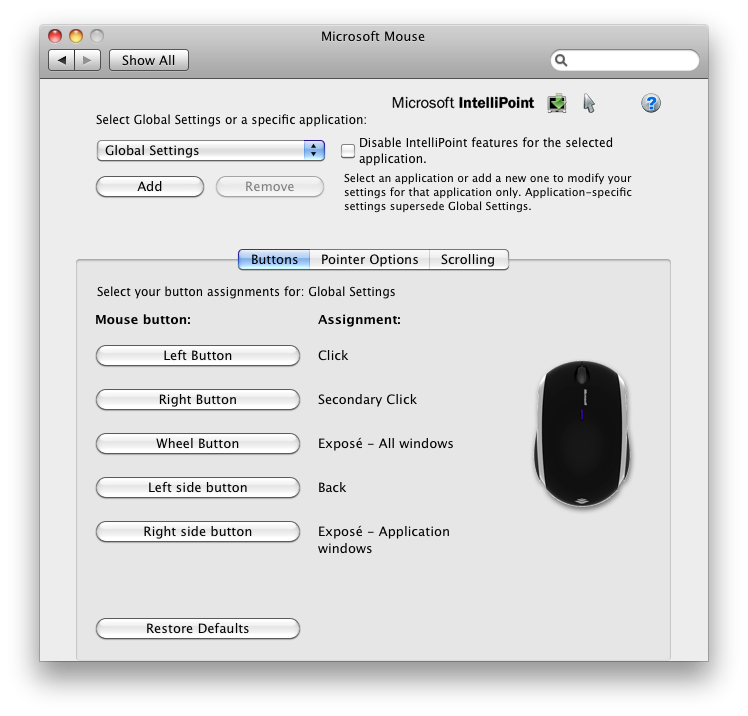
Task: Click the Remove application button
Action: (x=270, y=187)
